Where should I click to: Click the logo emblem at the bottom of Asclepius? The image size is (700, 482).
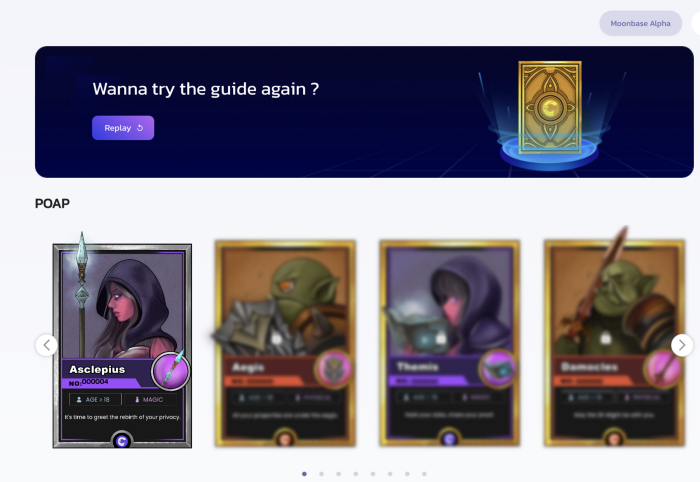coord(122,441)
